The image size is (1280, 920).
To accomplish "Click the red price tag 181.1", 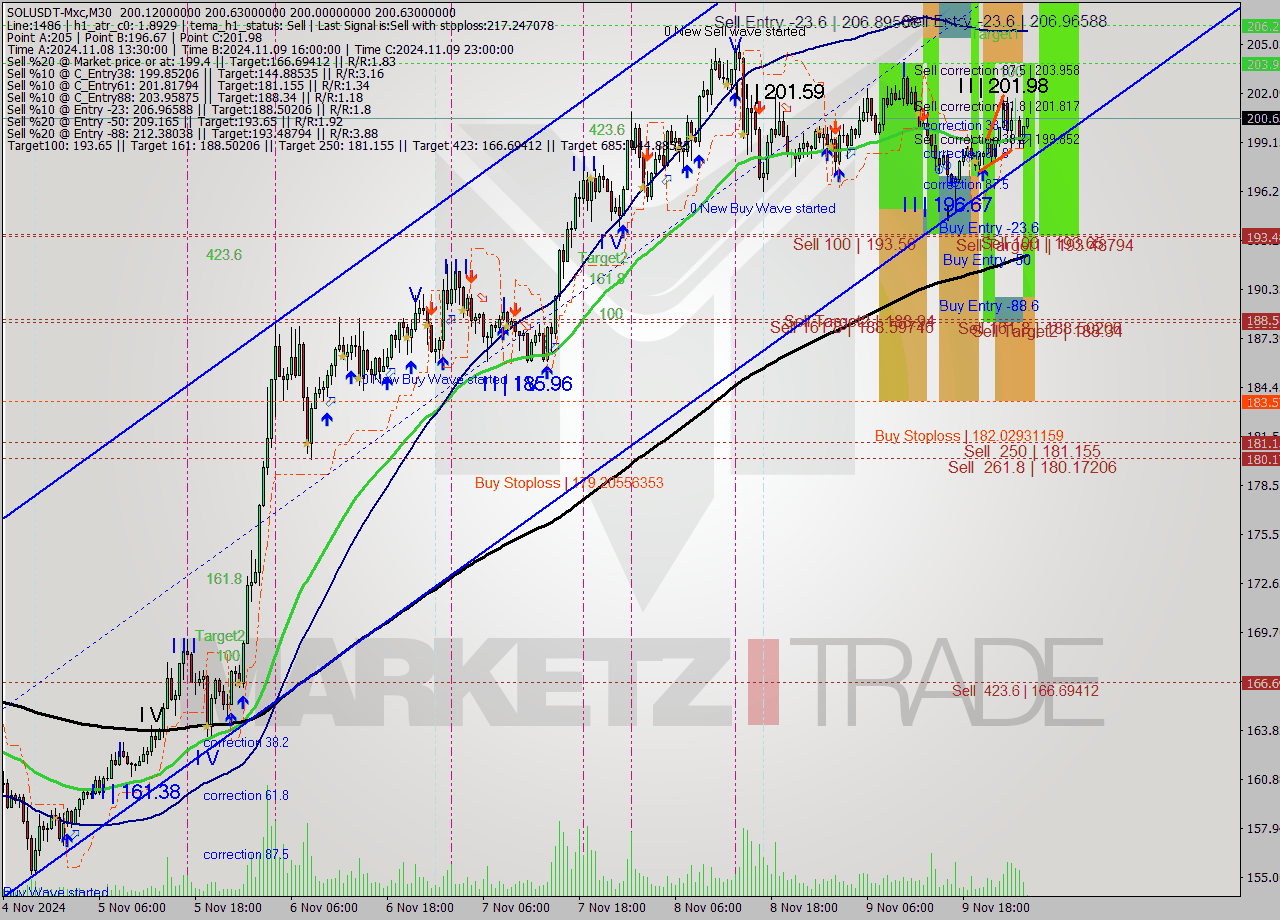I will [1260, 443].
